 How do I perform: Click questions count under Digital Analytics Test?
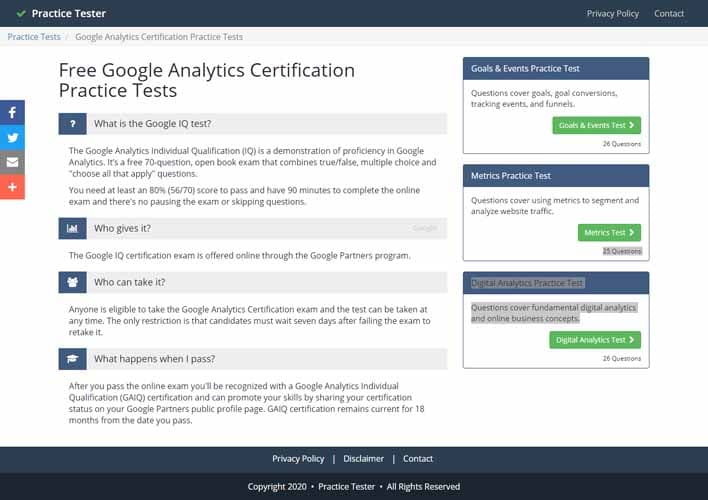pyautogui.click(x=622, y=359)
